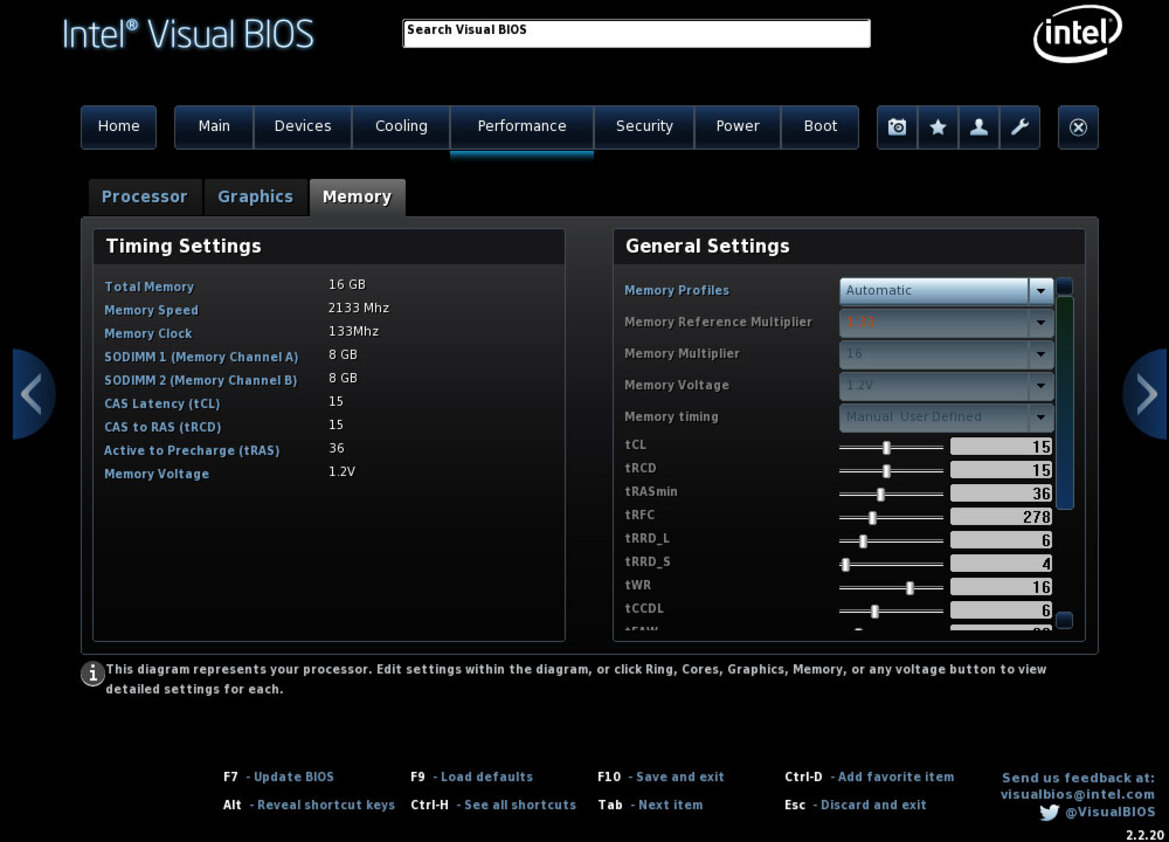Click the Update BIOS shortcut link

294,777
